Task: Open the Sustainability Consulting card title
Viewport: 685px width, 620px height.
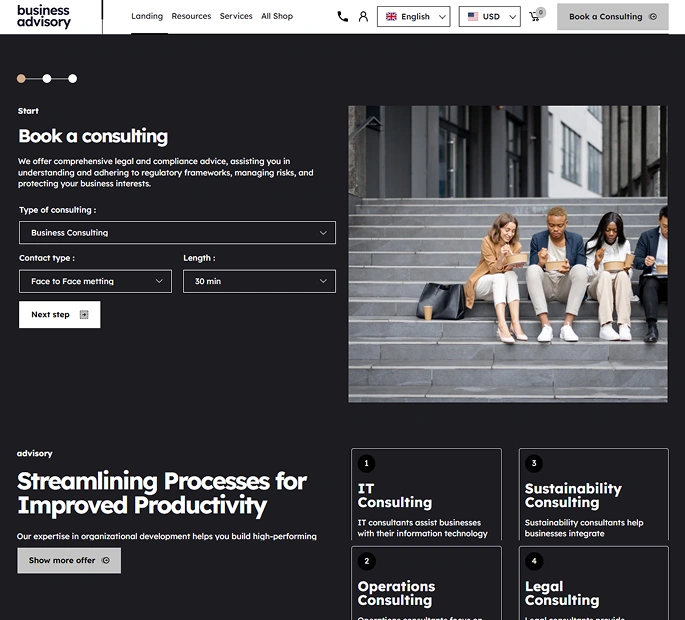Action: click(573, 495)
